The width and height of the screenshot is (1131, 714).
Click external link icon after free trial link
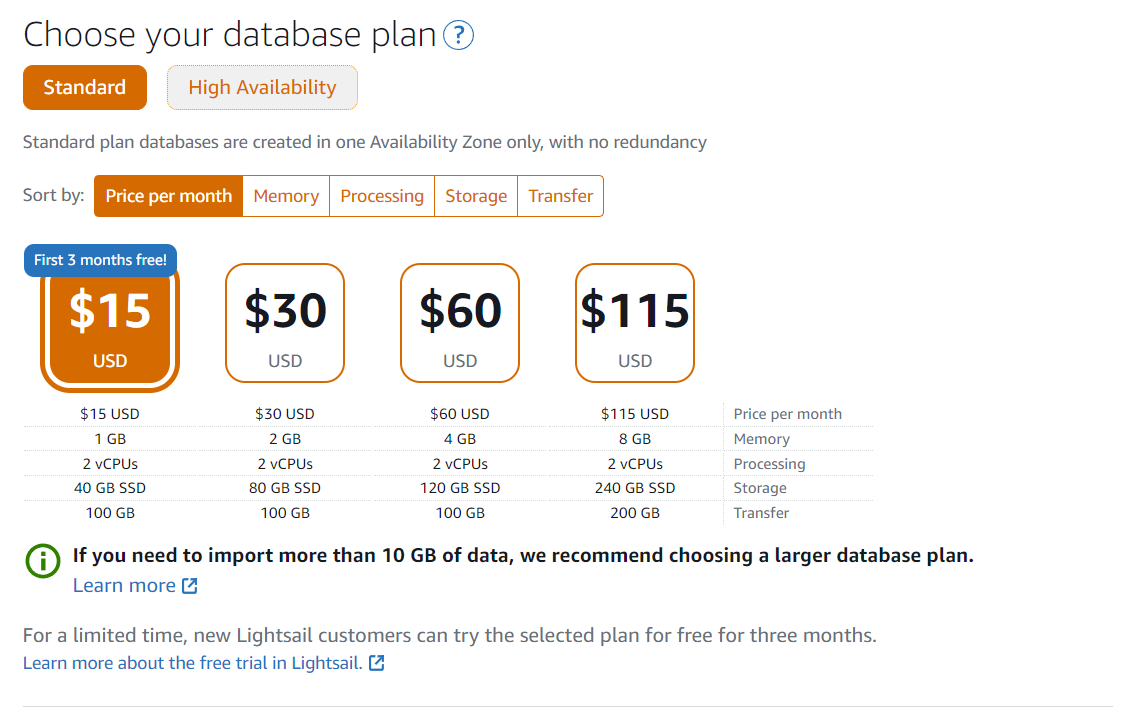377,663
